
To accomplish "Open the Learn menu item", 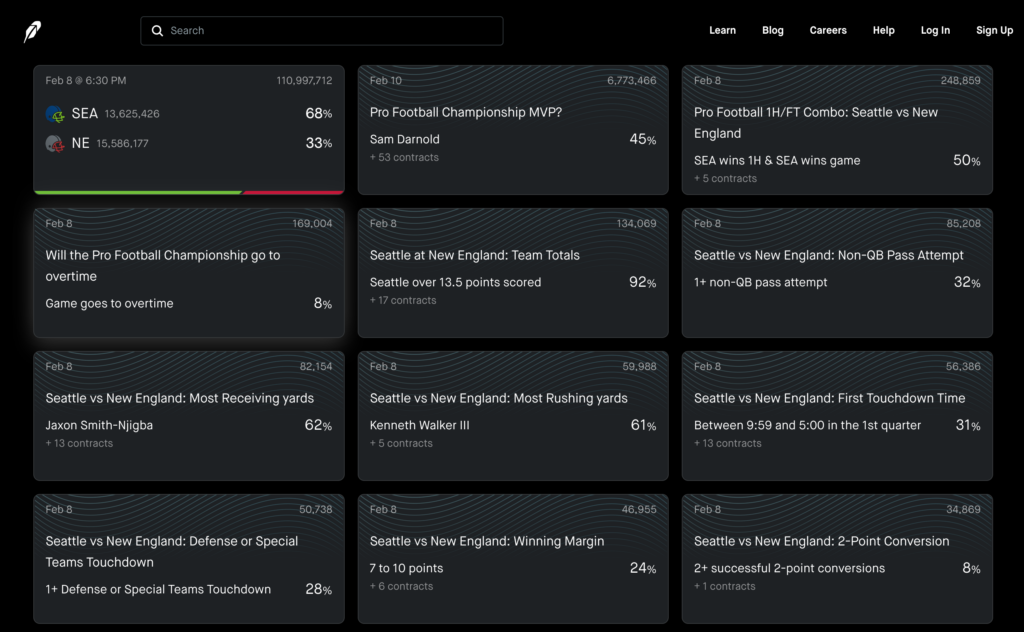I will [x=722, y=31].
